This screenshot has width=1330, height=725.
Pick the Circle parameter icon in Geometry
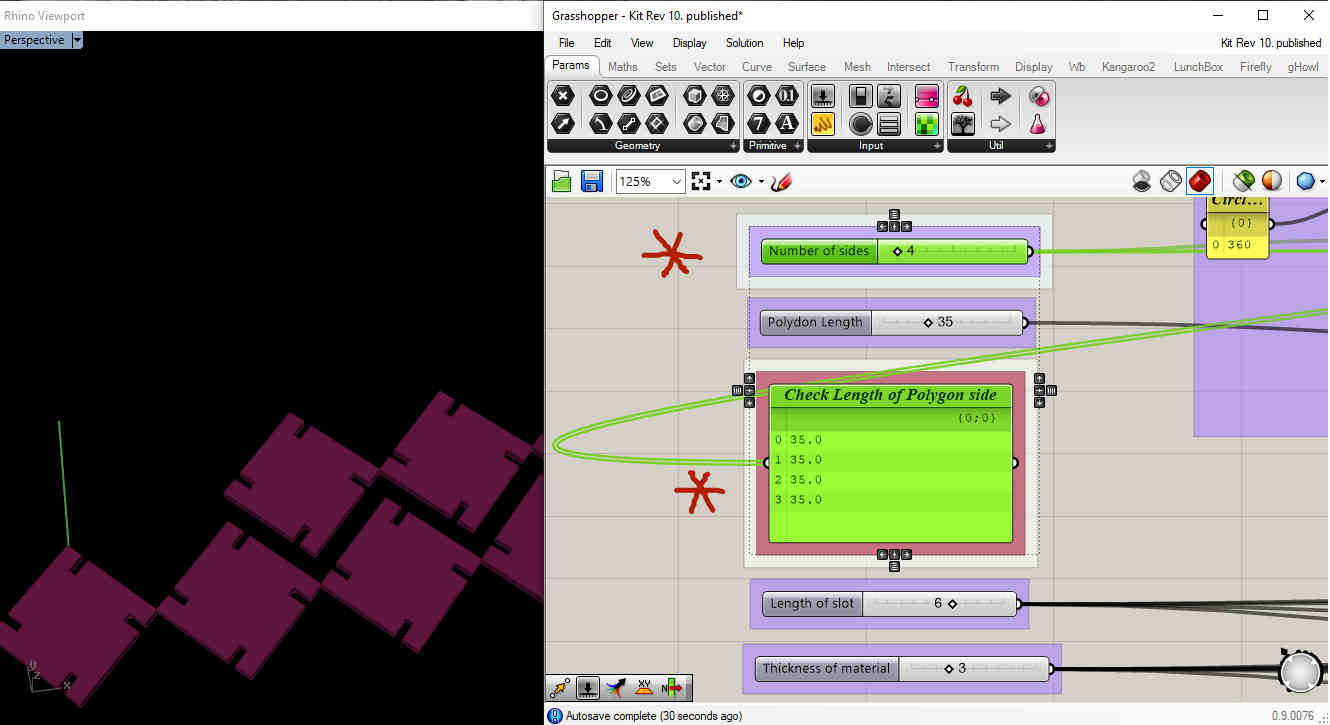[x=600, y=96]
